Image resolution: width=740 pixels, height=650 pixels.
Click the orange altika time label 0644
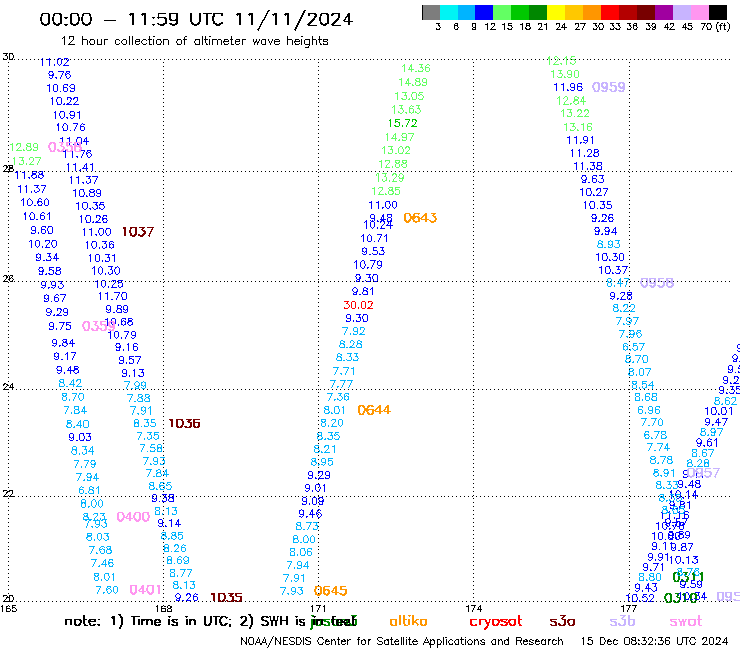[374, 410]
